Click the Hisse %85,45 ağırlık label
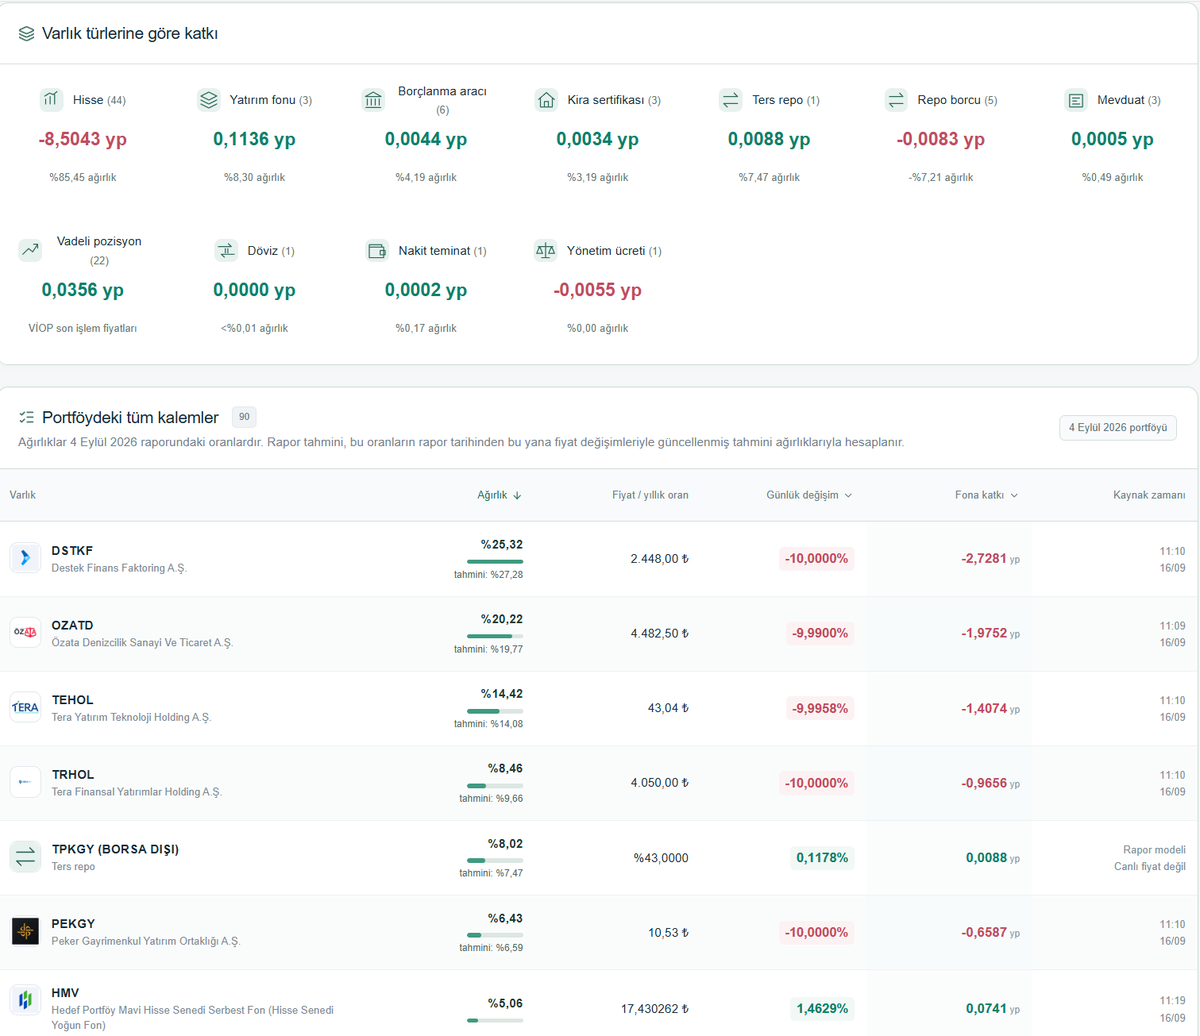This screenshot has width=1200, height=1036. tap(83, 177)
